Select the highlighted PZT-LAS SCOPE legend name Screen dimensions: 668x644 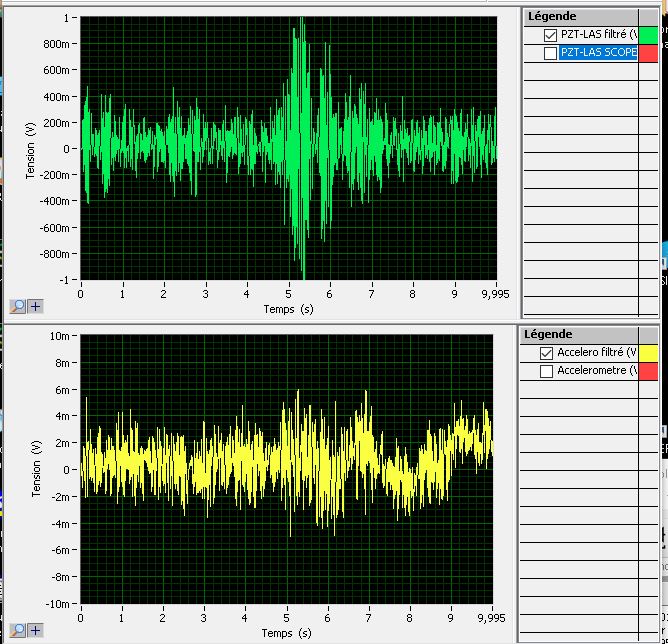[x=598, y=53]
